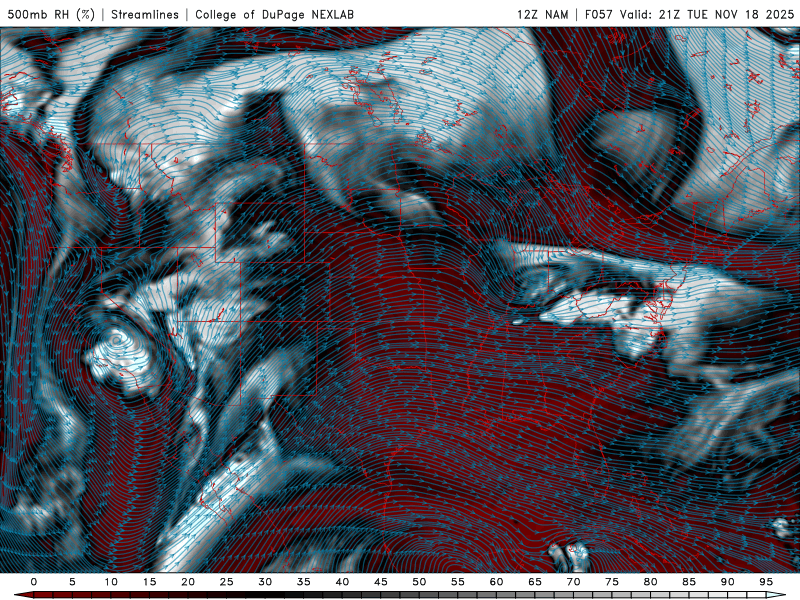Click the colorbar label '65'
800x600 pixels.
coord(535,582)
